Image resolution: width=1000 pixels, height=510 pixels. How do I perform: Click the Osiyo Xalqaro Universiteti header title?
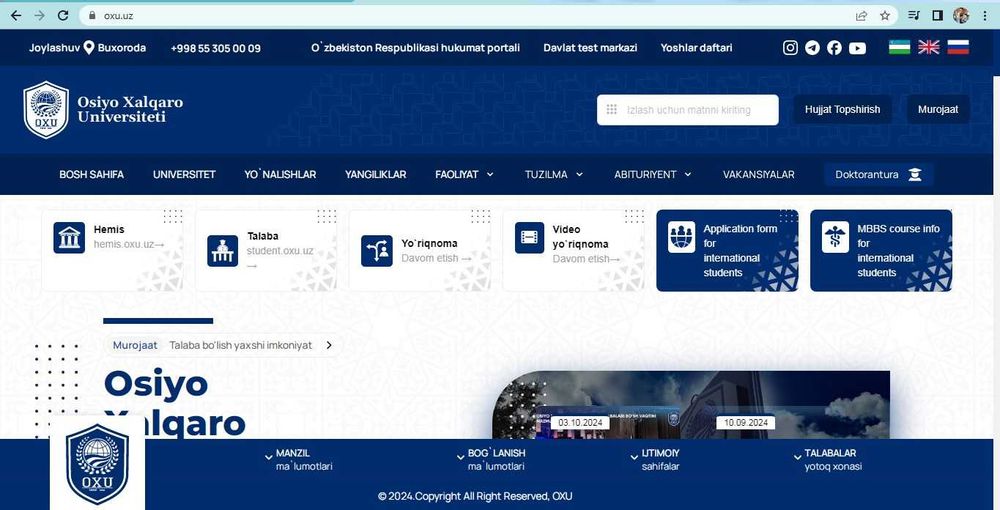click(x=129, y=110)
